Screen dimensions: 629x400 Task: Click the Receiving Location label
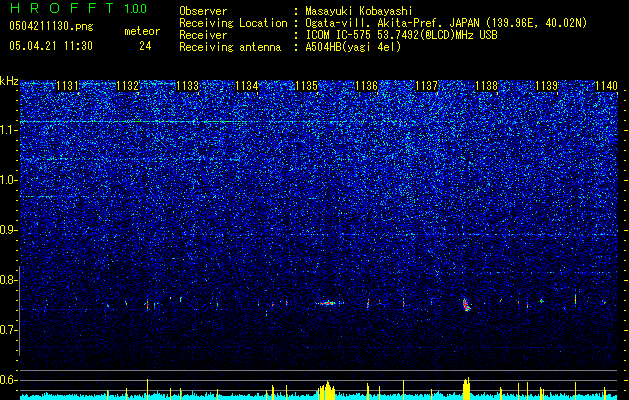[233, 23]
